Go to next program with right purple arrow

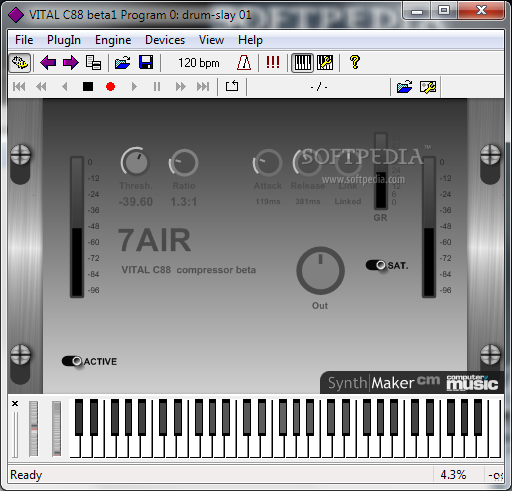(x=70, y=63)
